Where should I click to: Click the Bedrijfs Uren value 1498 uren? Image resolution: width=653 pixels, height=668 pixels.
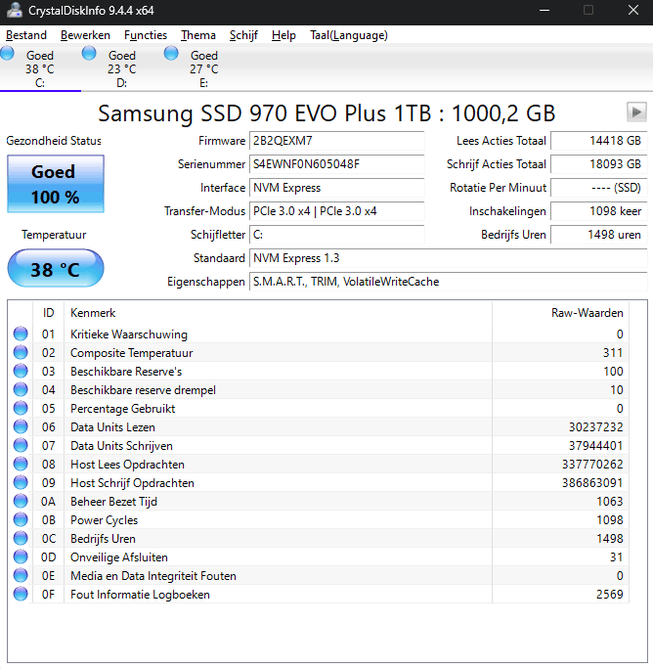pos(599,234)
